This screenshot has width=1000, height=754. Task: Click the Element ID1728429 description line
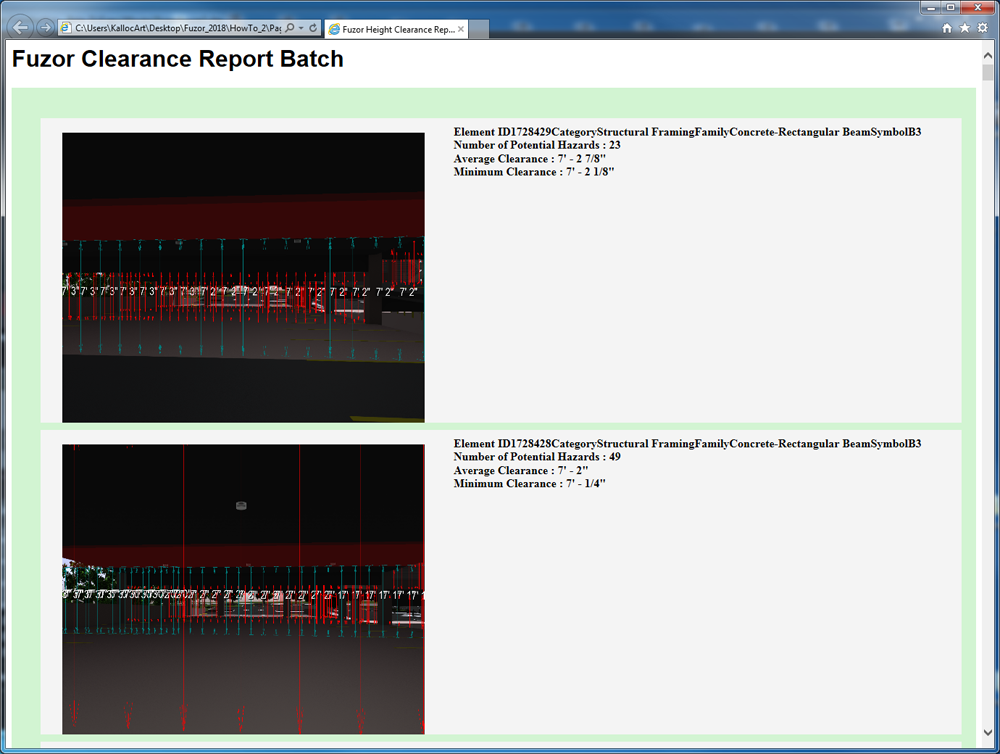[x=688, y=132]
